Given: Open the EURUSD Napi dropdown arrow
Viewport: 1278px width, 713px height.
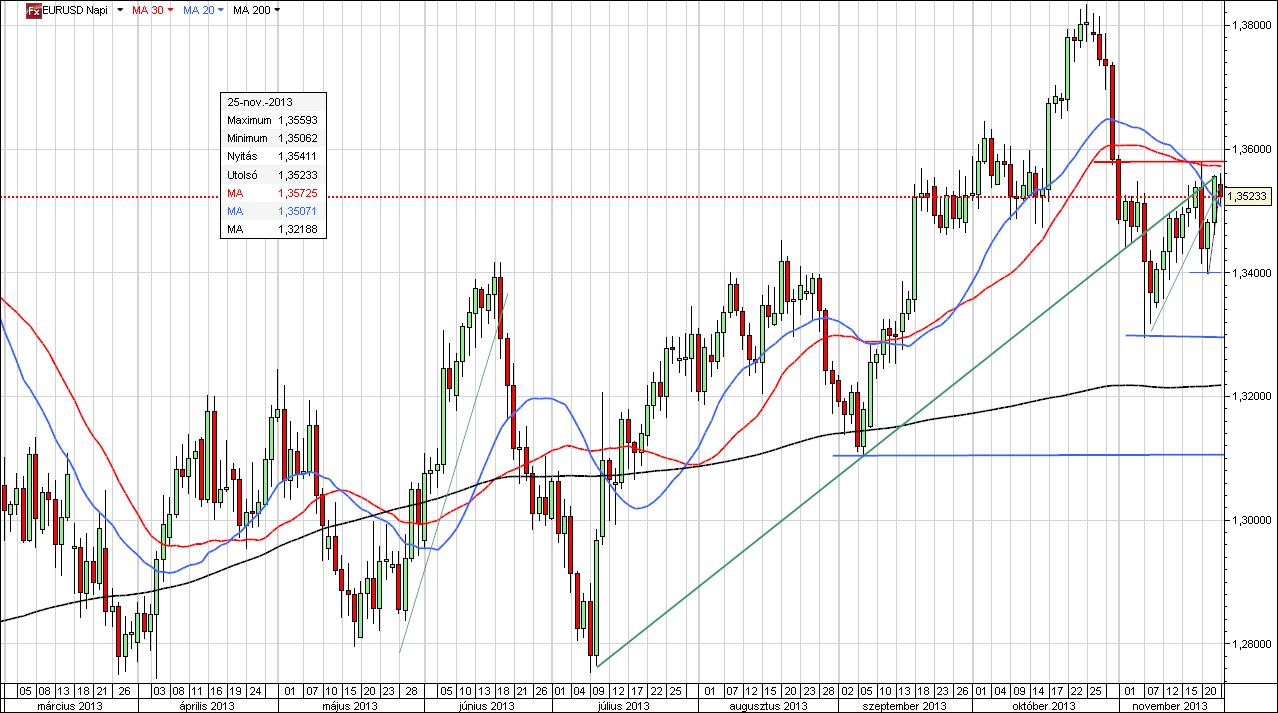Looking at the screenshot, I should [x=121, y=10].
